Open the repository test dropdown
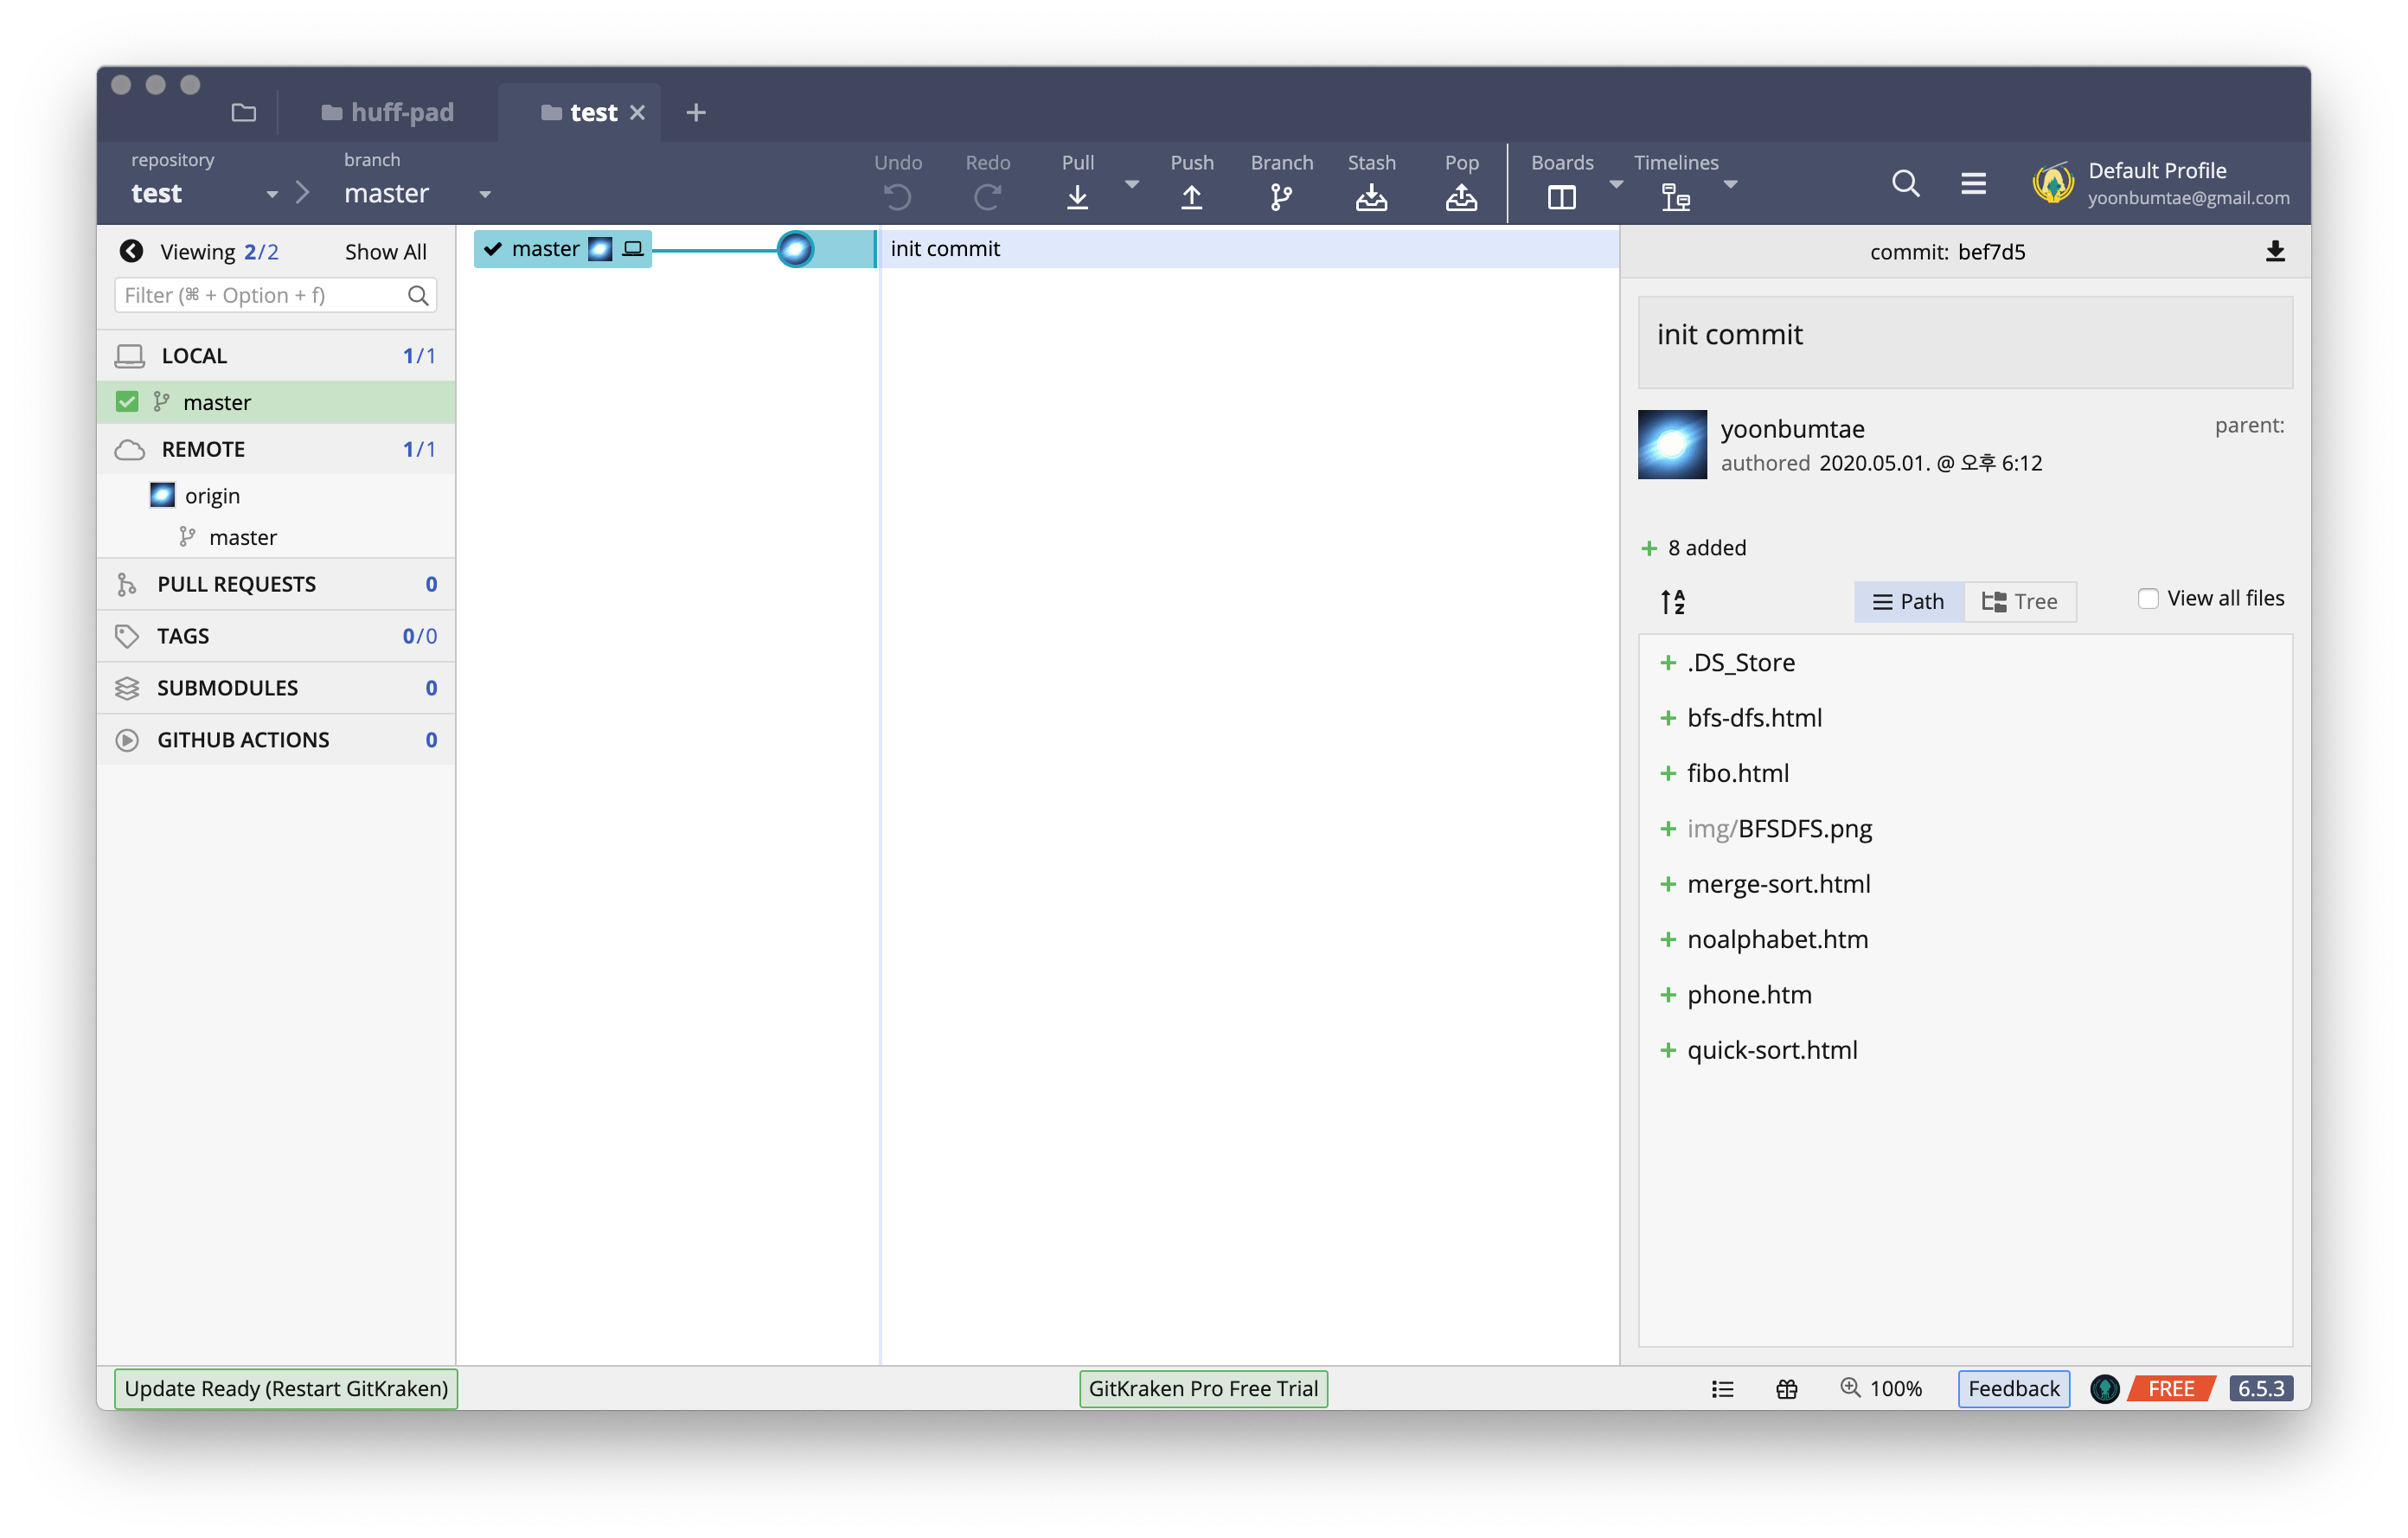This screenshot has width=2408, height=1538. pyautogui.click(x=271, y=194)
